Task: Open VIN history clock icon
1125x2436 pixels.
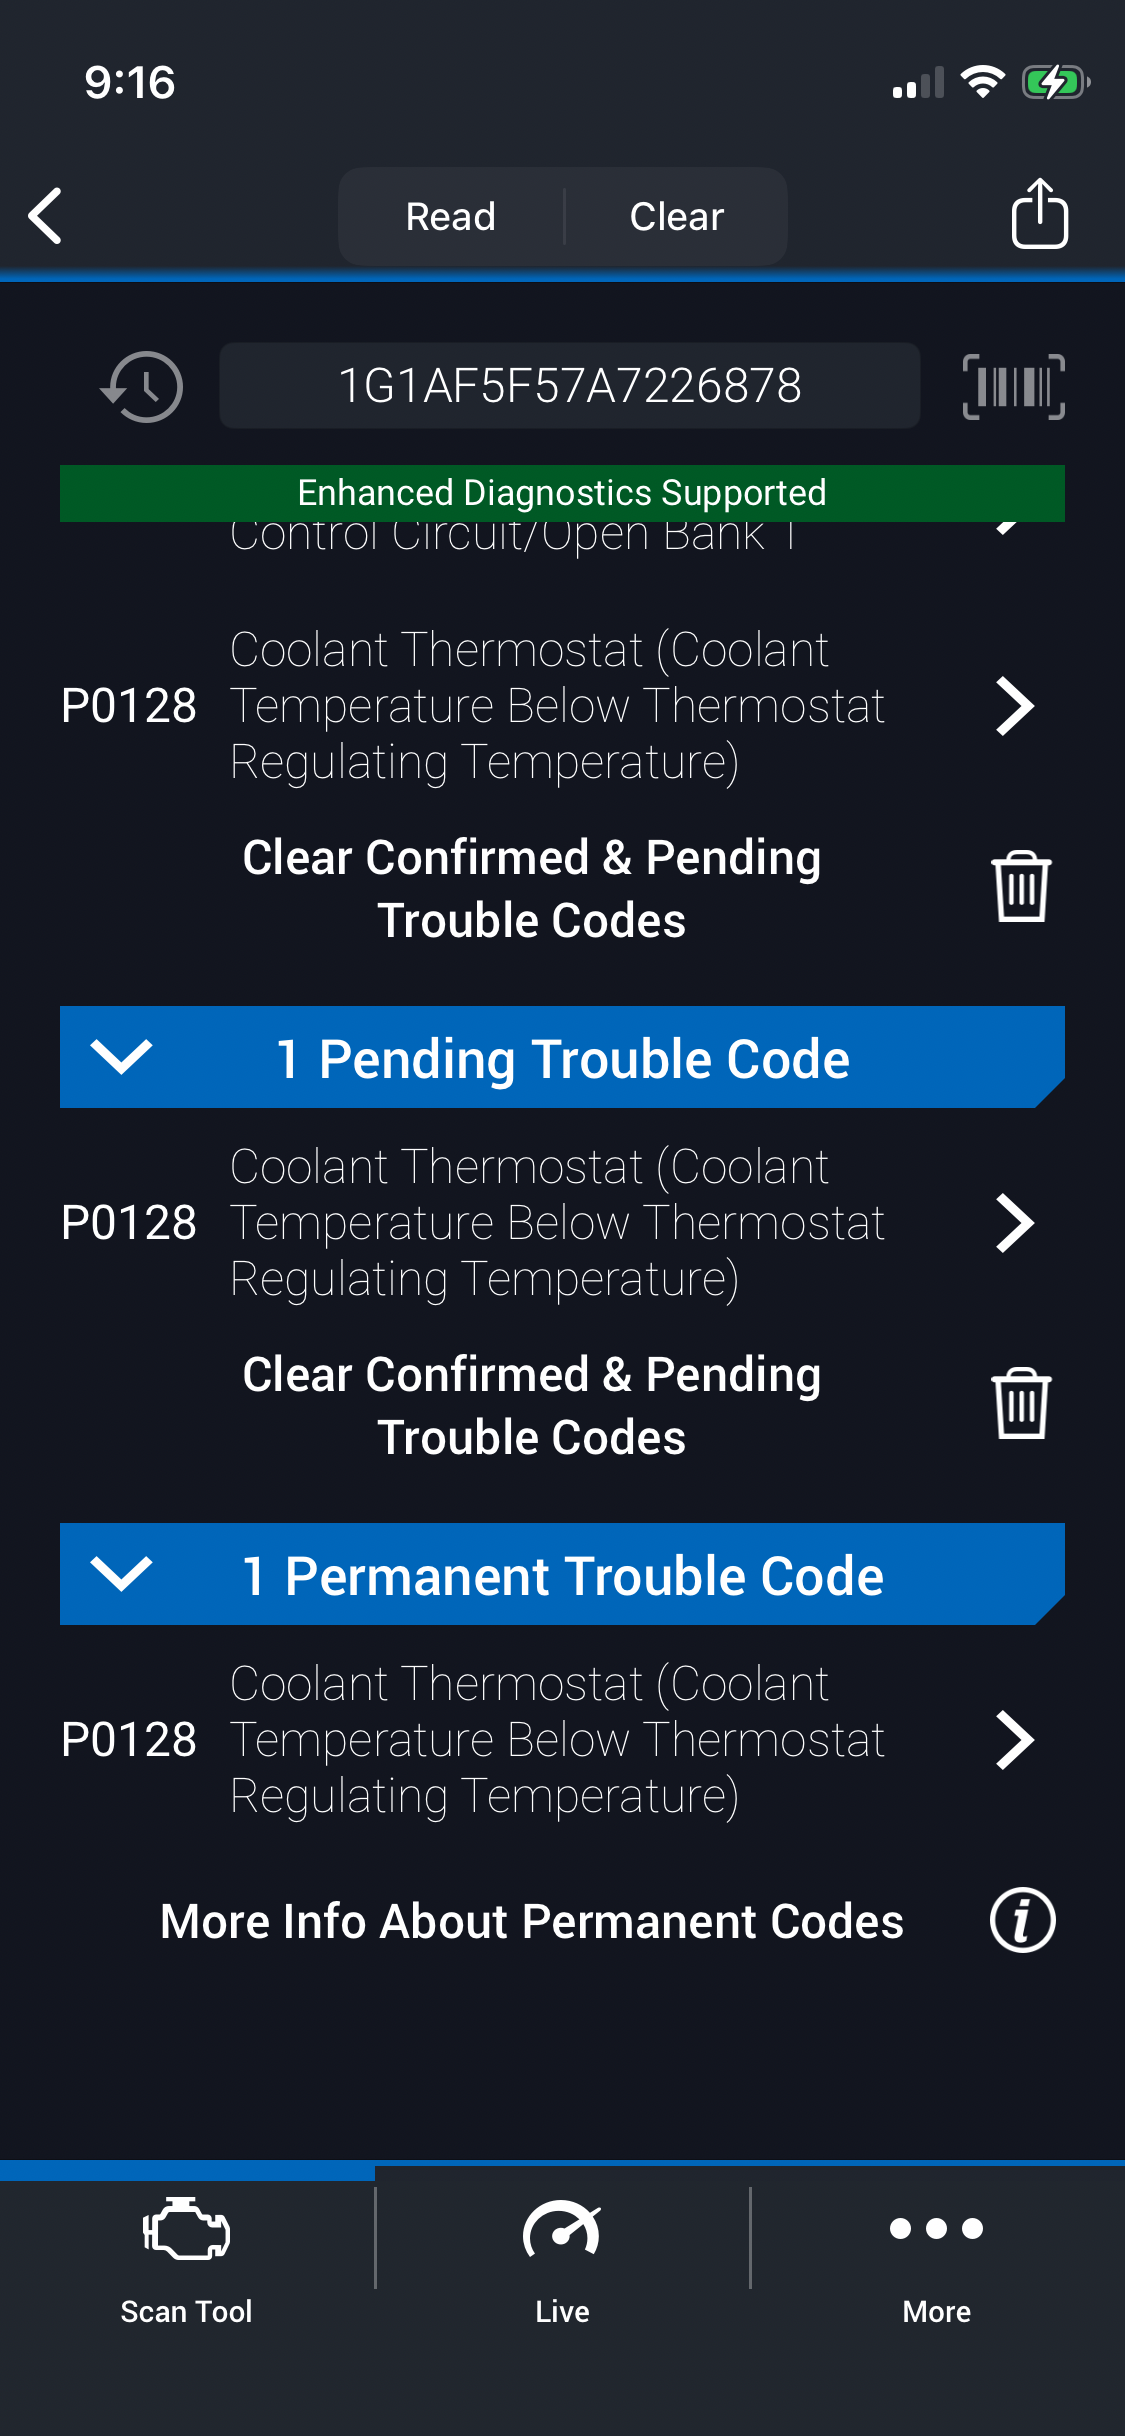Action: (x=142, y=386)
